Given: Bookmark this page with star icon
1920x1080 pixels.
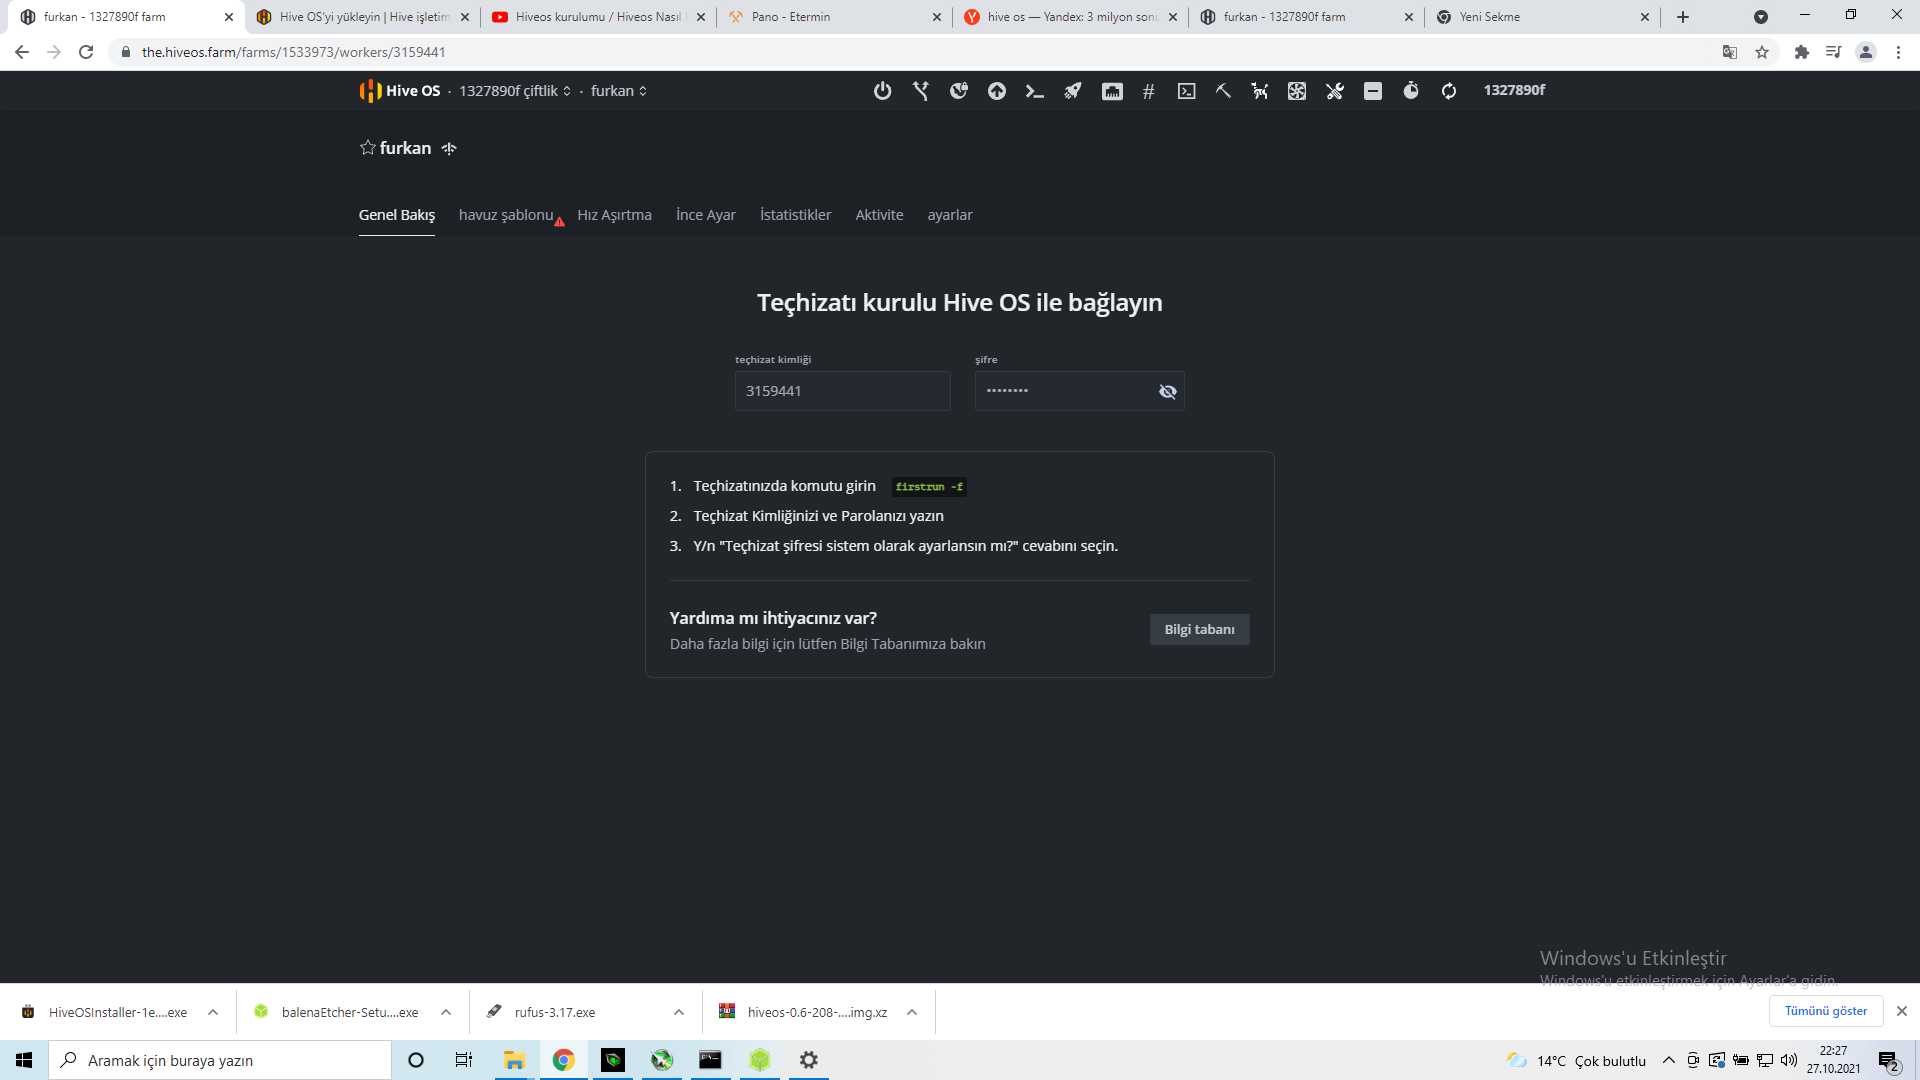Looking at the screenshot, I should click(1762, 52).
